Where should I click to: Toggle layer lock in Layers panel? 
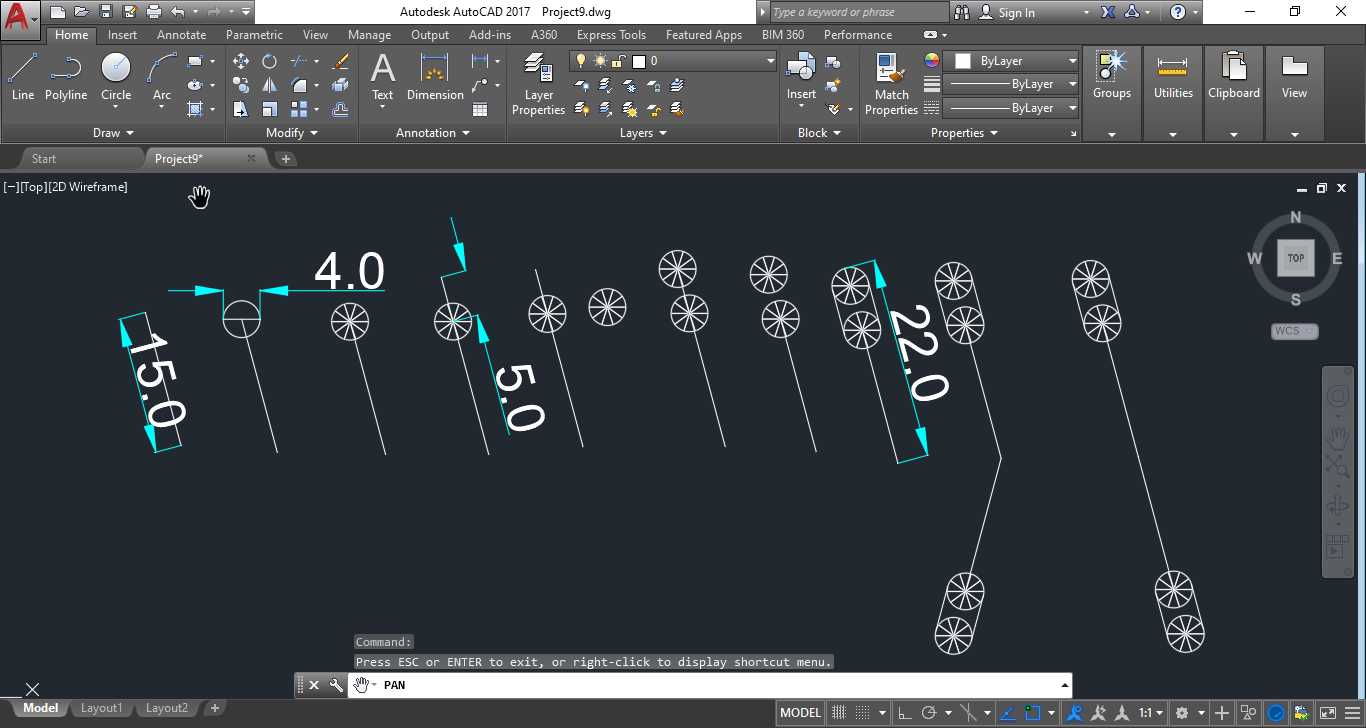[x=653, y=86]
